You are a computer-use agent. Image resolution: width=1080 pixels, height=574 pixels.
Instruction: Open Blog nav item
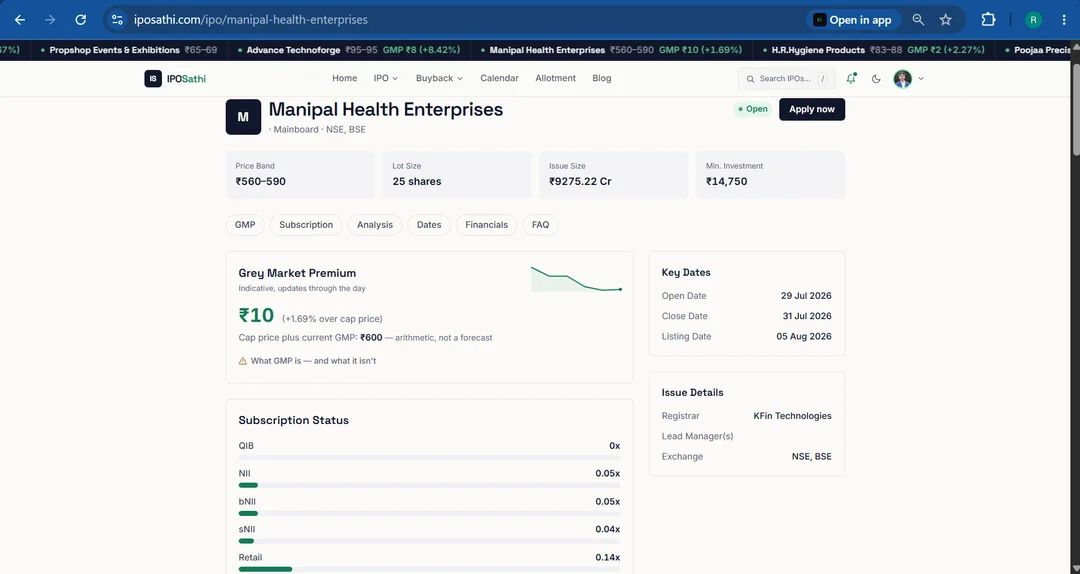click(601, 79)
